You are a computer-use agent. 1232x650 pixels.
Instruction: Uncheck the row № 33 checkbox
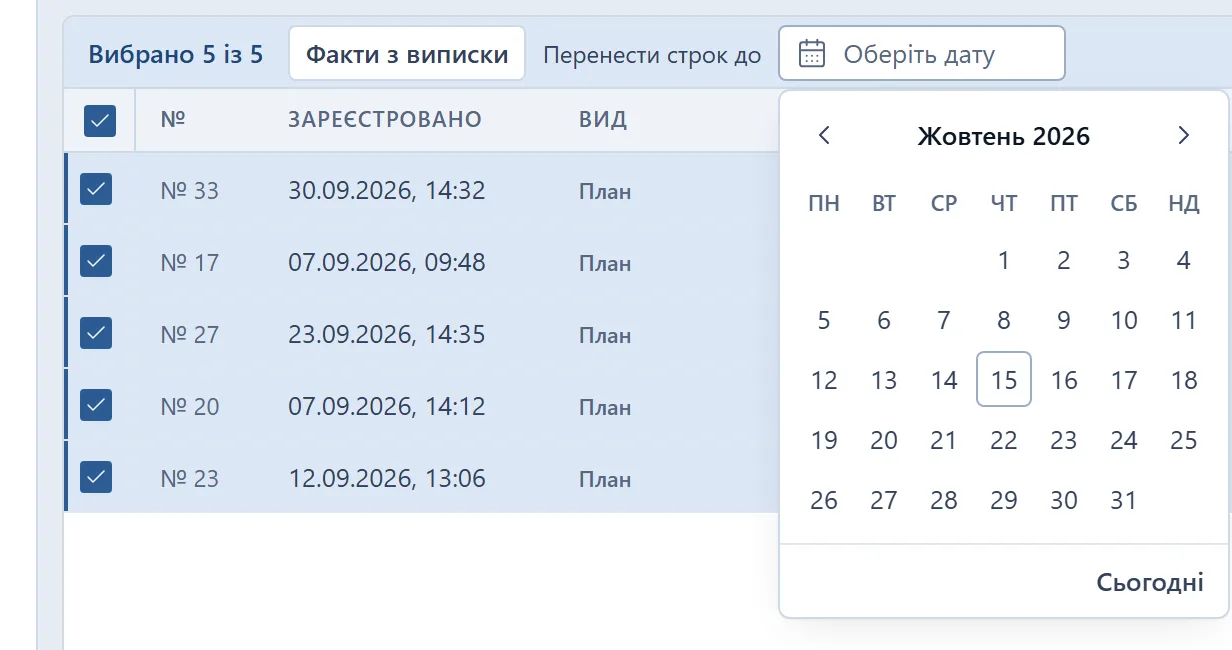tap(96, 189)
